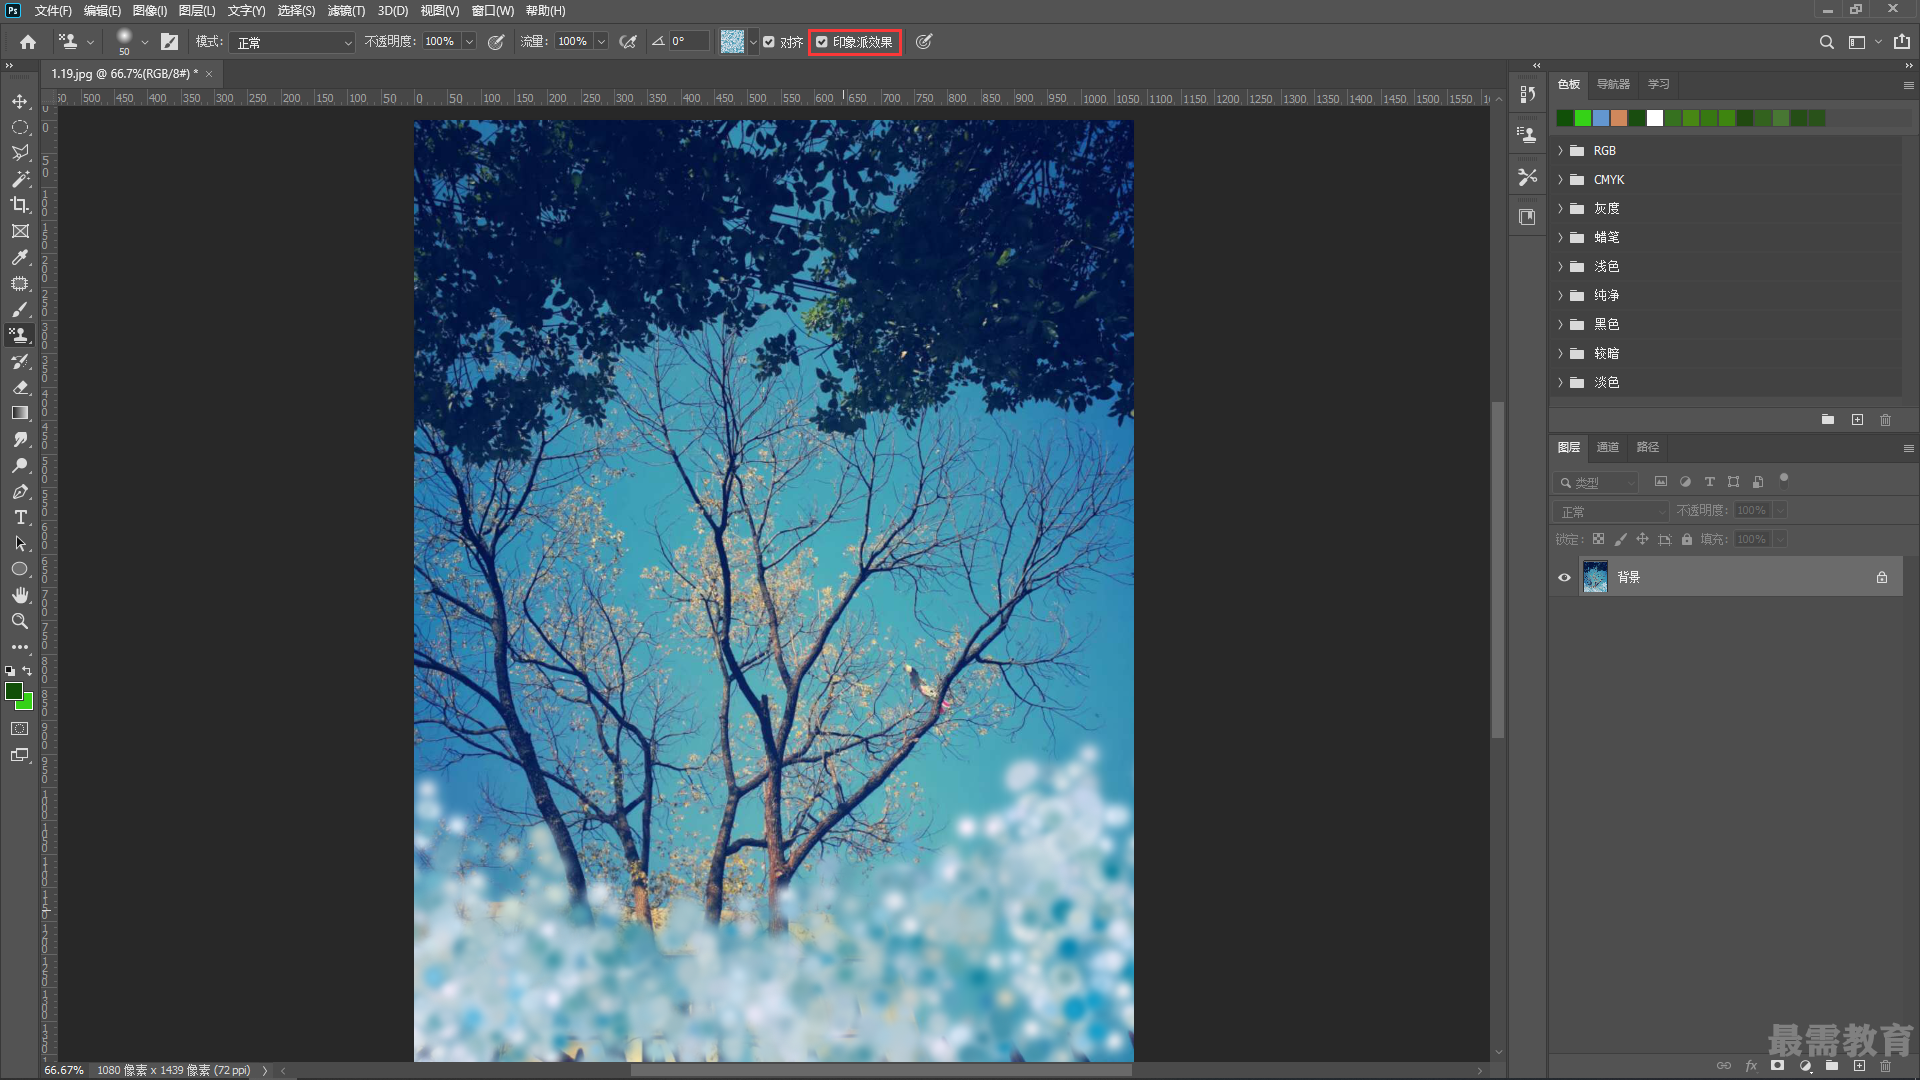This screenshot has height=1080, width=1920.
Task: Hide the 背景 layer with eye icon
Action: pos(1564,577)
